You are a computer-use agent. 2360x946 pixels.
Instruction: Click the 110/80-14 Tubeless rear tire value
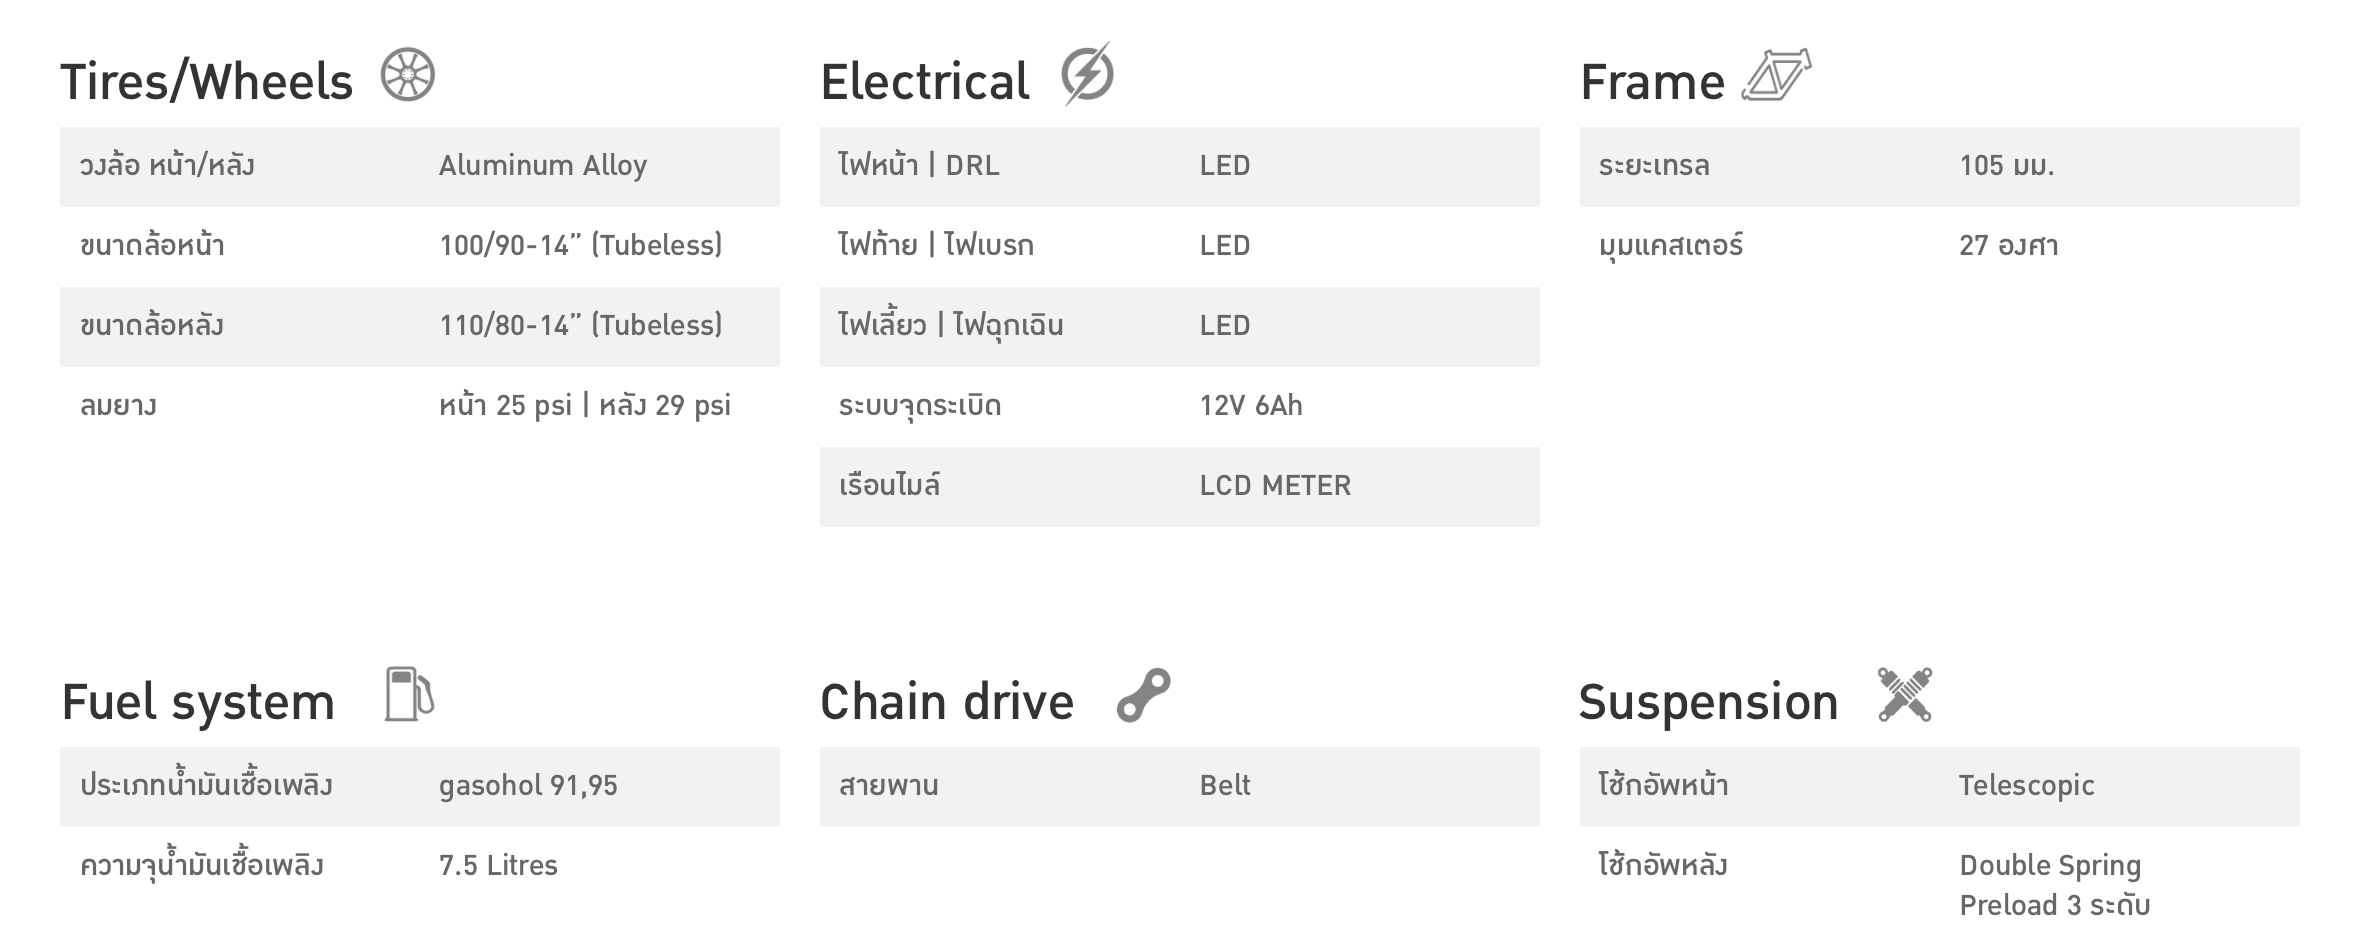click(581, 326)
